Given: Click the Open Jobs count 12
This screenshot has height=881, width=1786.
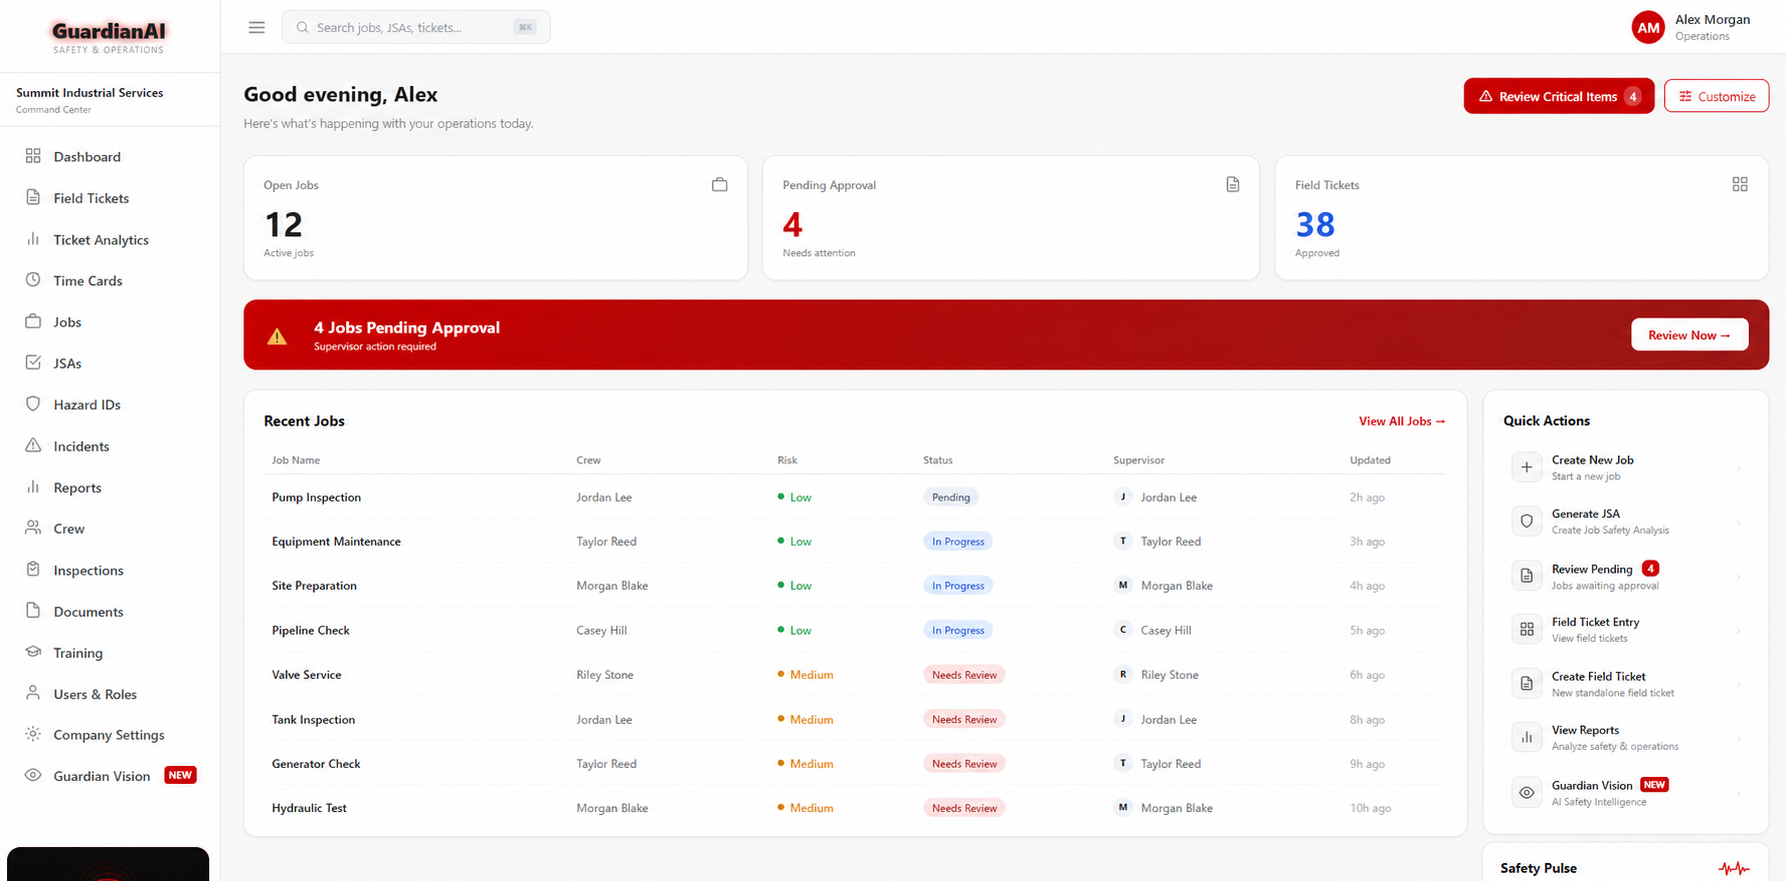Looking at the screenshot, I should click(283, 224).
